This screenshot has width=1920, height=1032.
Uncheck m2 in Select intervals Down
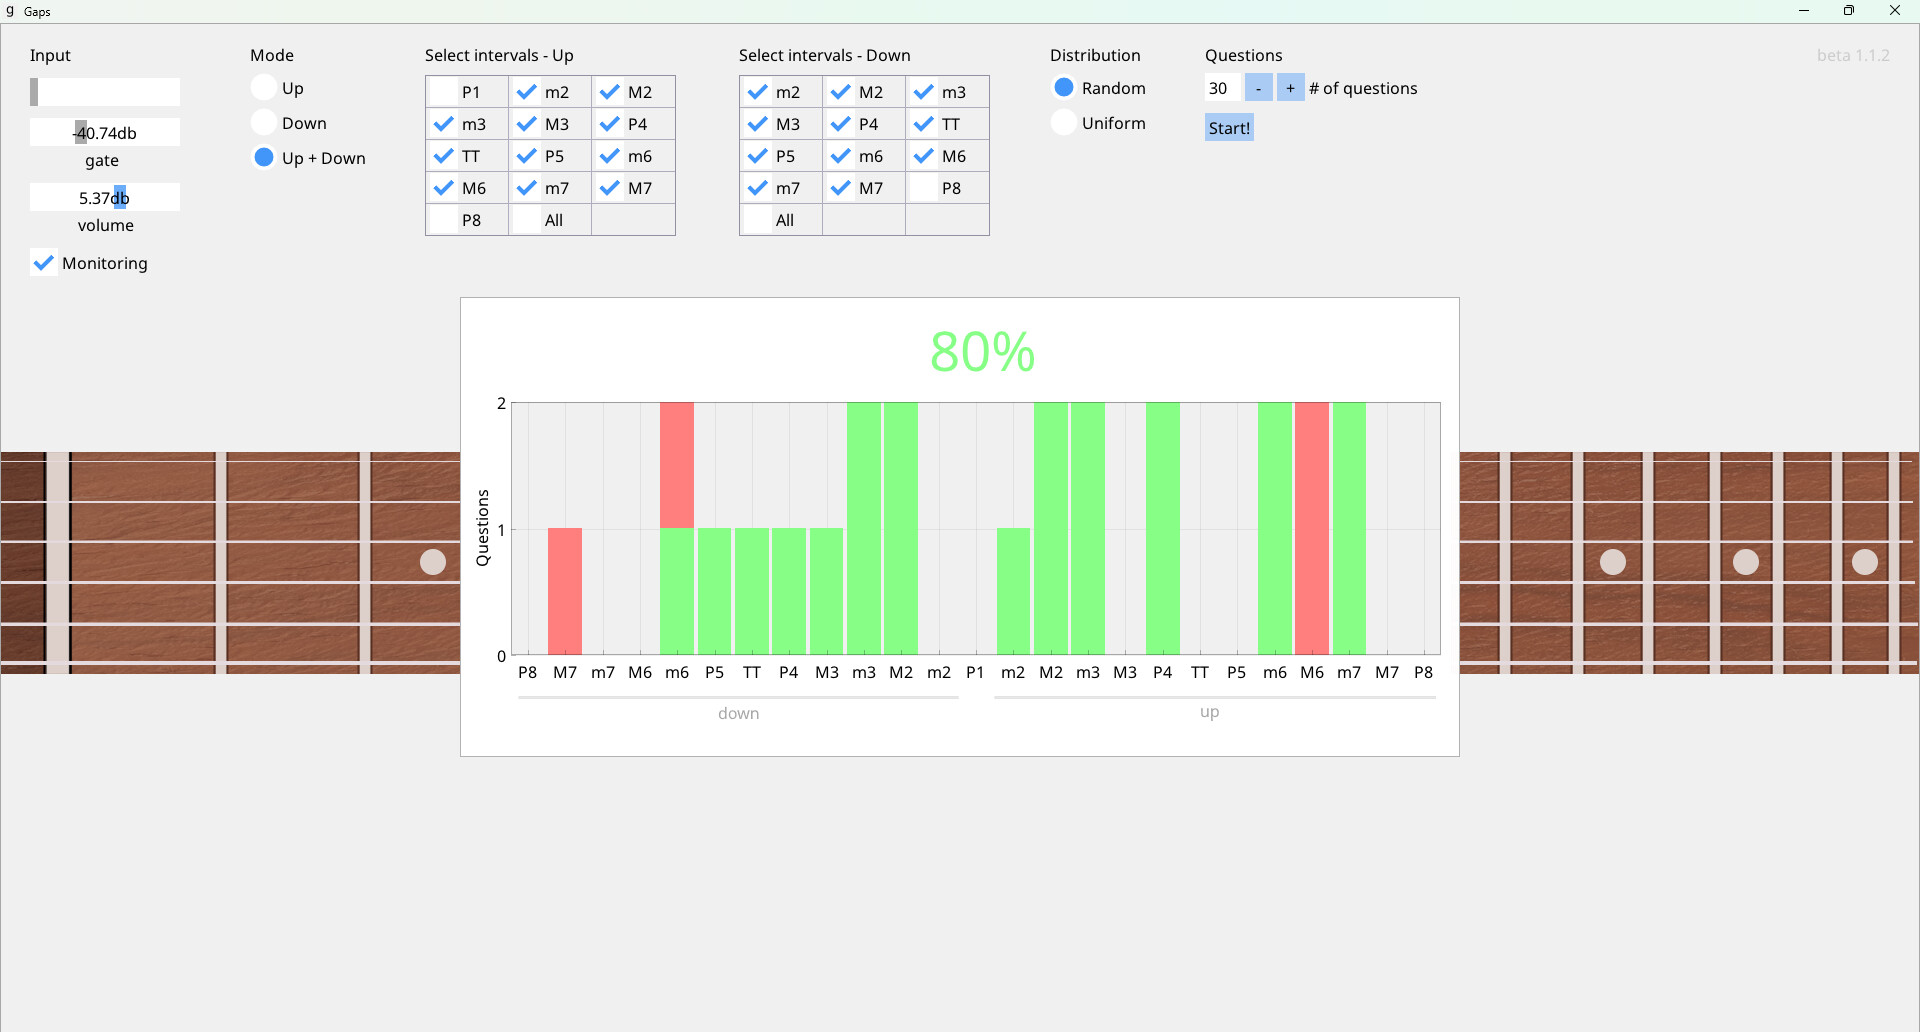tap(758, 92)
